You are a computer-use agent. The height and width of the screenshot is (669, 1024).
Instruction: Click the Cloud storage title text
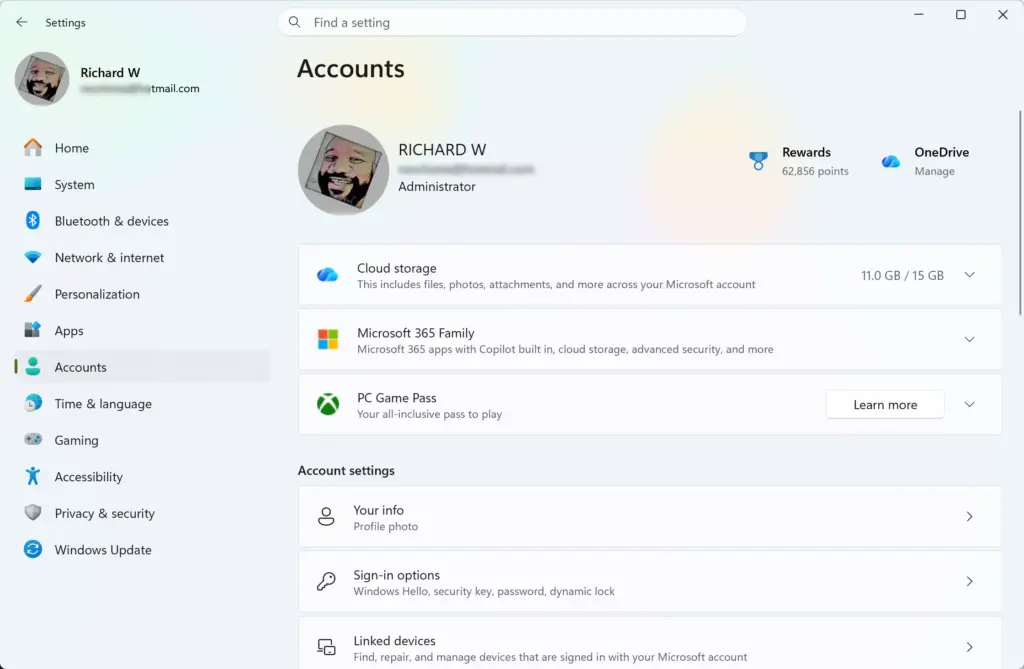[396, 268]
